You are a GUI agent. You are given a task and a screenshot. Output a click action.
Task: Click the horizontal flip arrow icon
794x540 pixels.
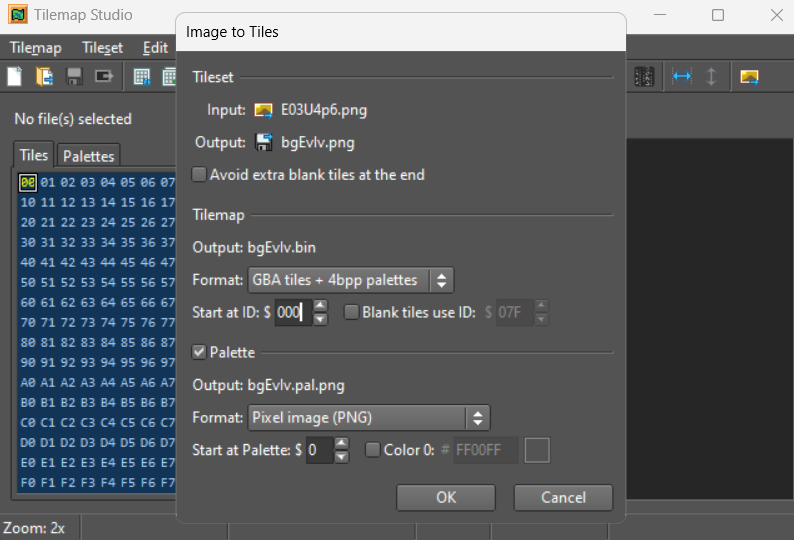[x=682, y=77]
